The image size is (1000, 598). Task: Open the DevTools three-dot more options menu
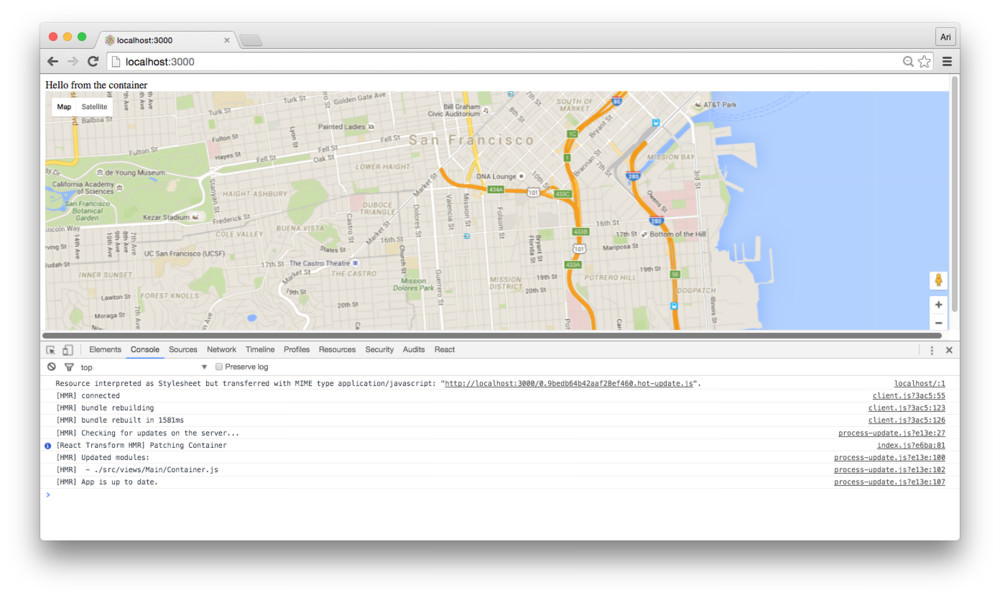click(x=932, y=350)
